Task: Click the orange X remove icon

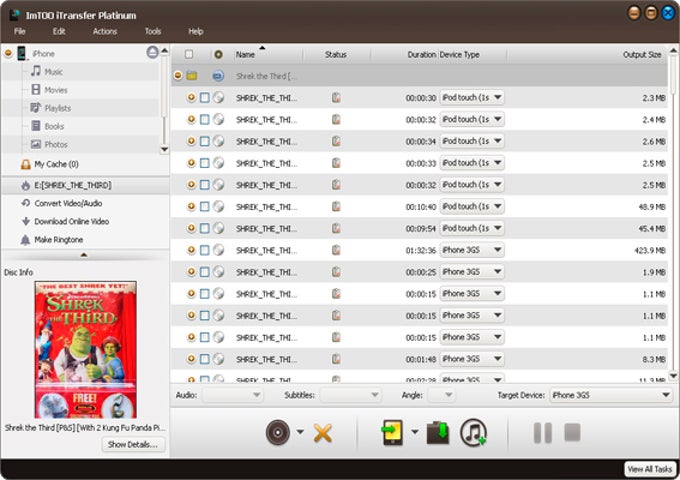Action: click(x=323, y=433)
